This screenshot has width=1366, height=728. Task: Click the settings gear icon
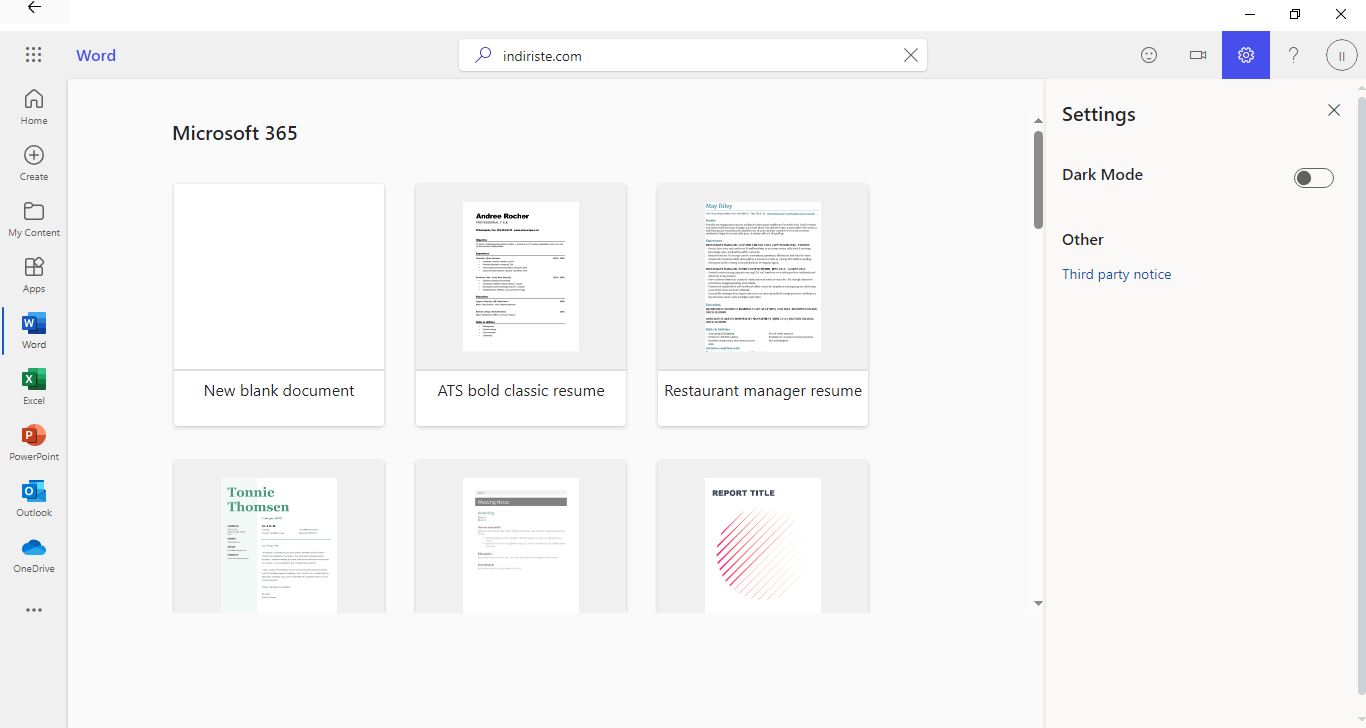pyautogui.click(x=1246, y=55)
